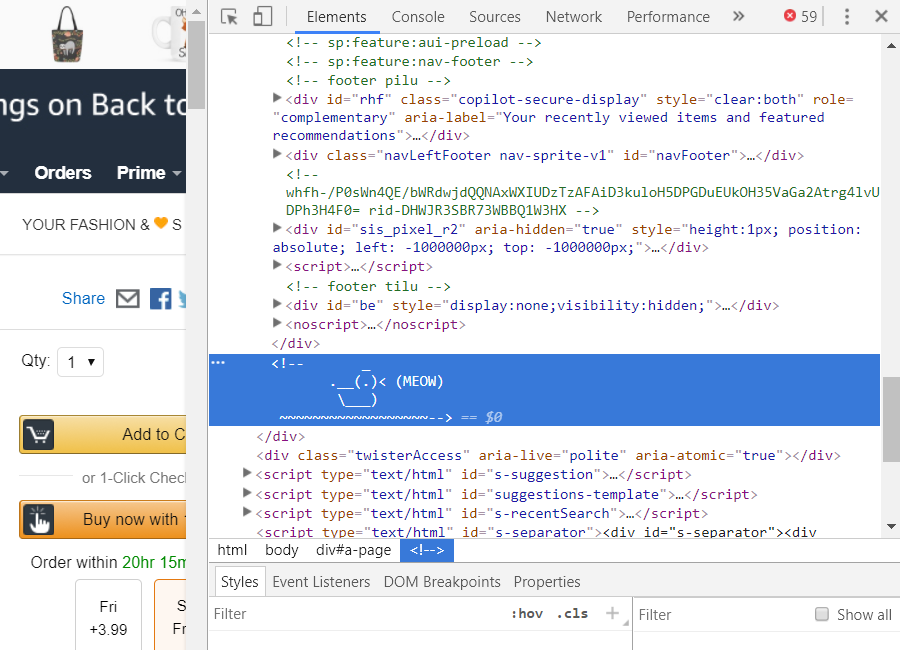Toggle the device toolbar icon
Image resolution: width=900 pixels, height=650 pixels.
tap(262, 16)
